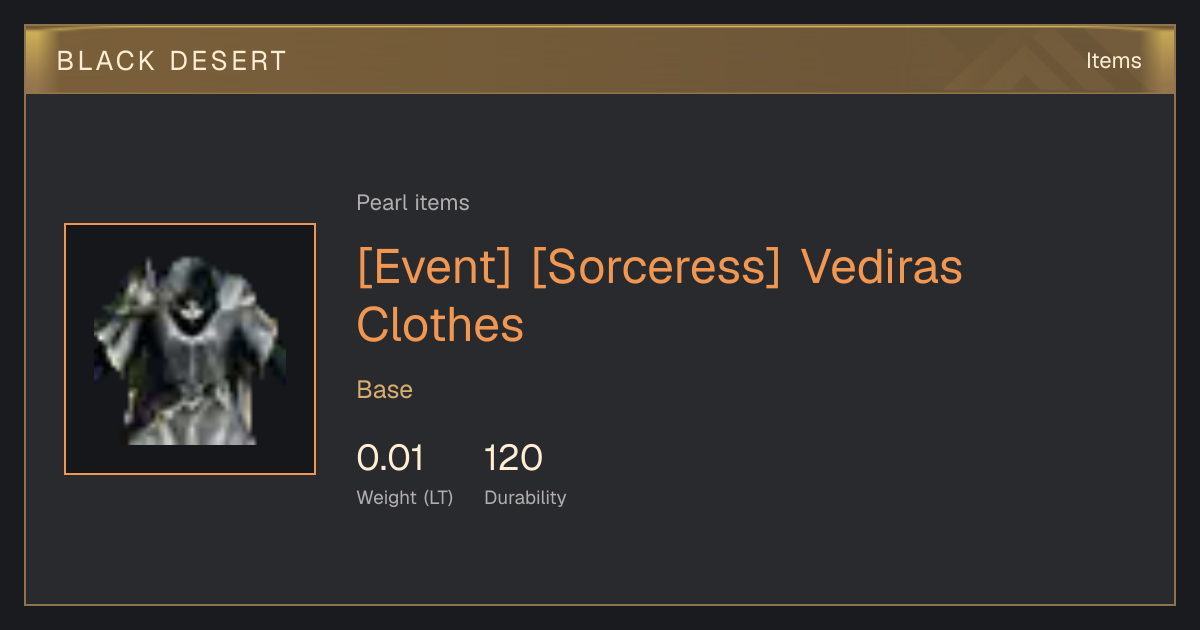
Task: Click the word Pearl above the title
Action: 378,203
